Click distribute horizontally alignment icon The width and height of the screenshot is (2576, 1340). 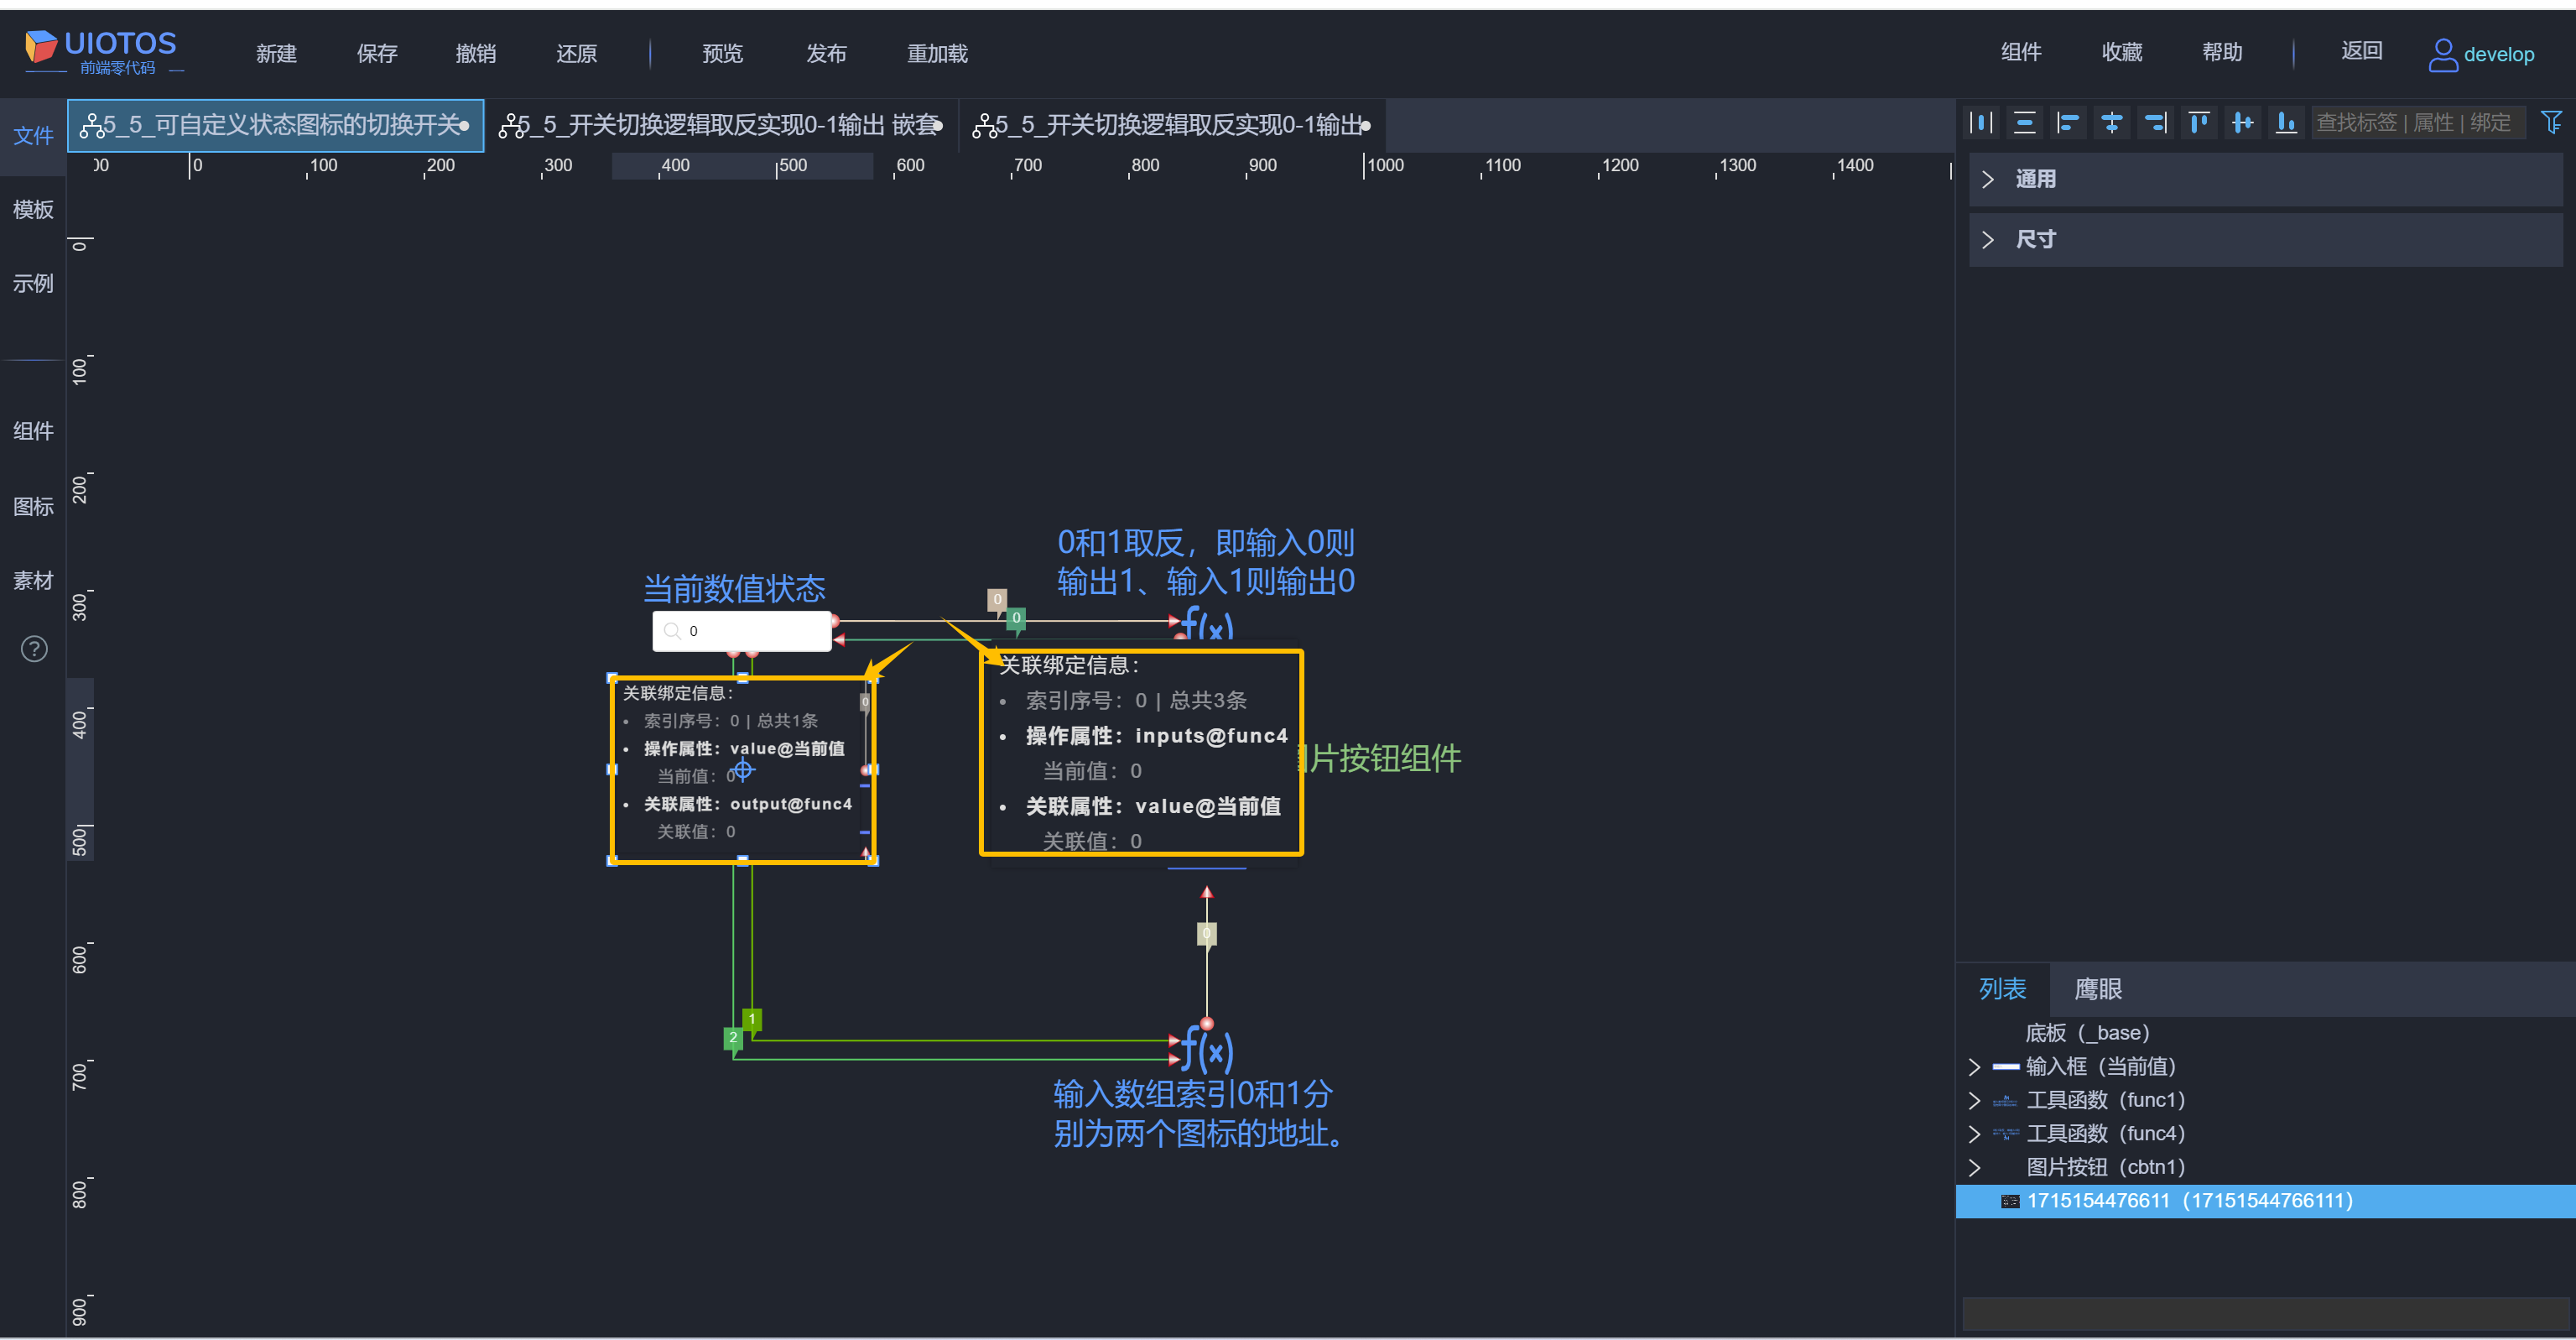pos(1981,122)
